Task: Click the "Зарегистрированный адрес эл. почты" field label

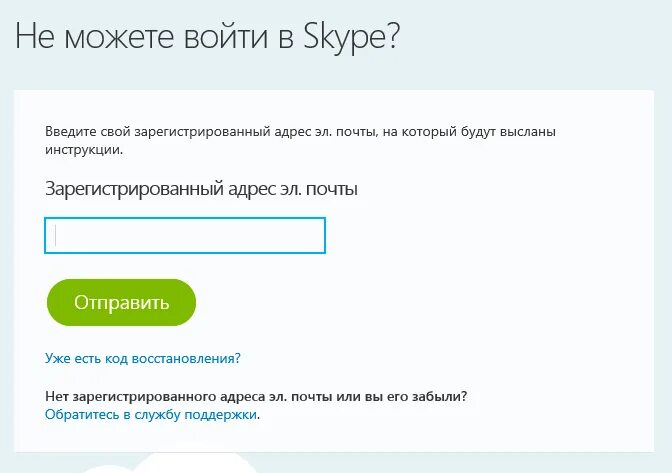Action: click(x=201, y=188)
